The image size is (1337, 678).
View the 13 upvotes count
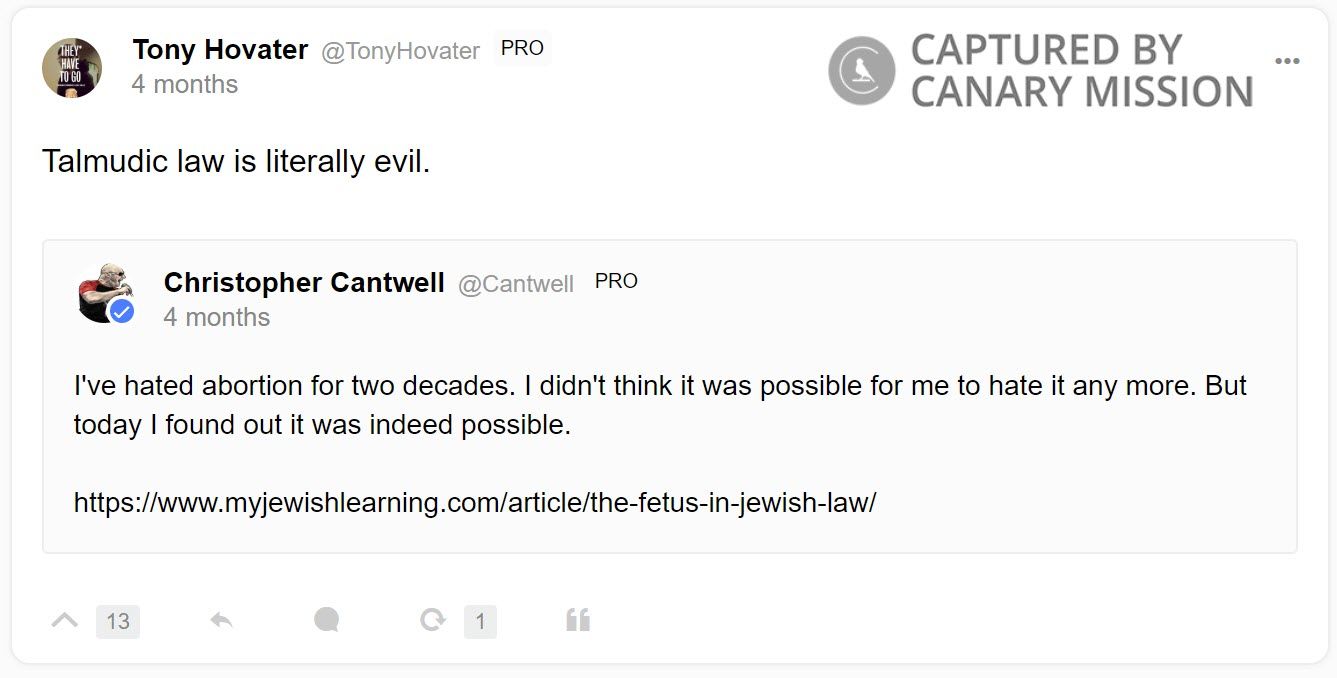pos(118,622)
